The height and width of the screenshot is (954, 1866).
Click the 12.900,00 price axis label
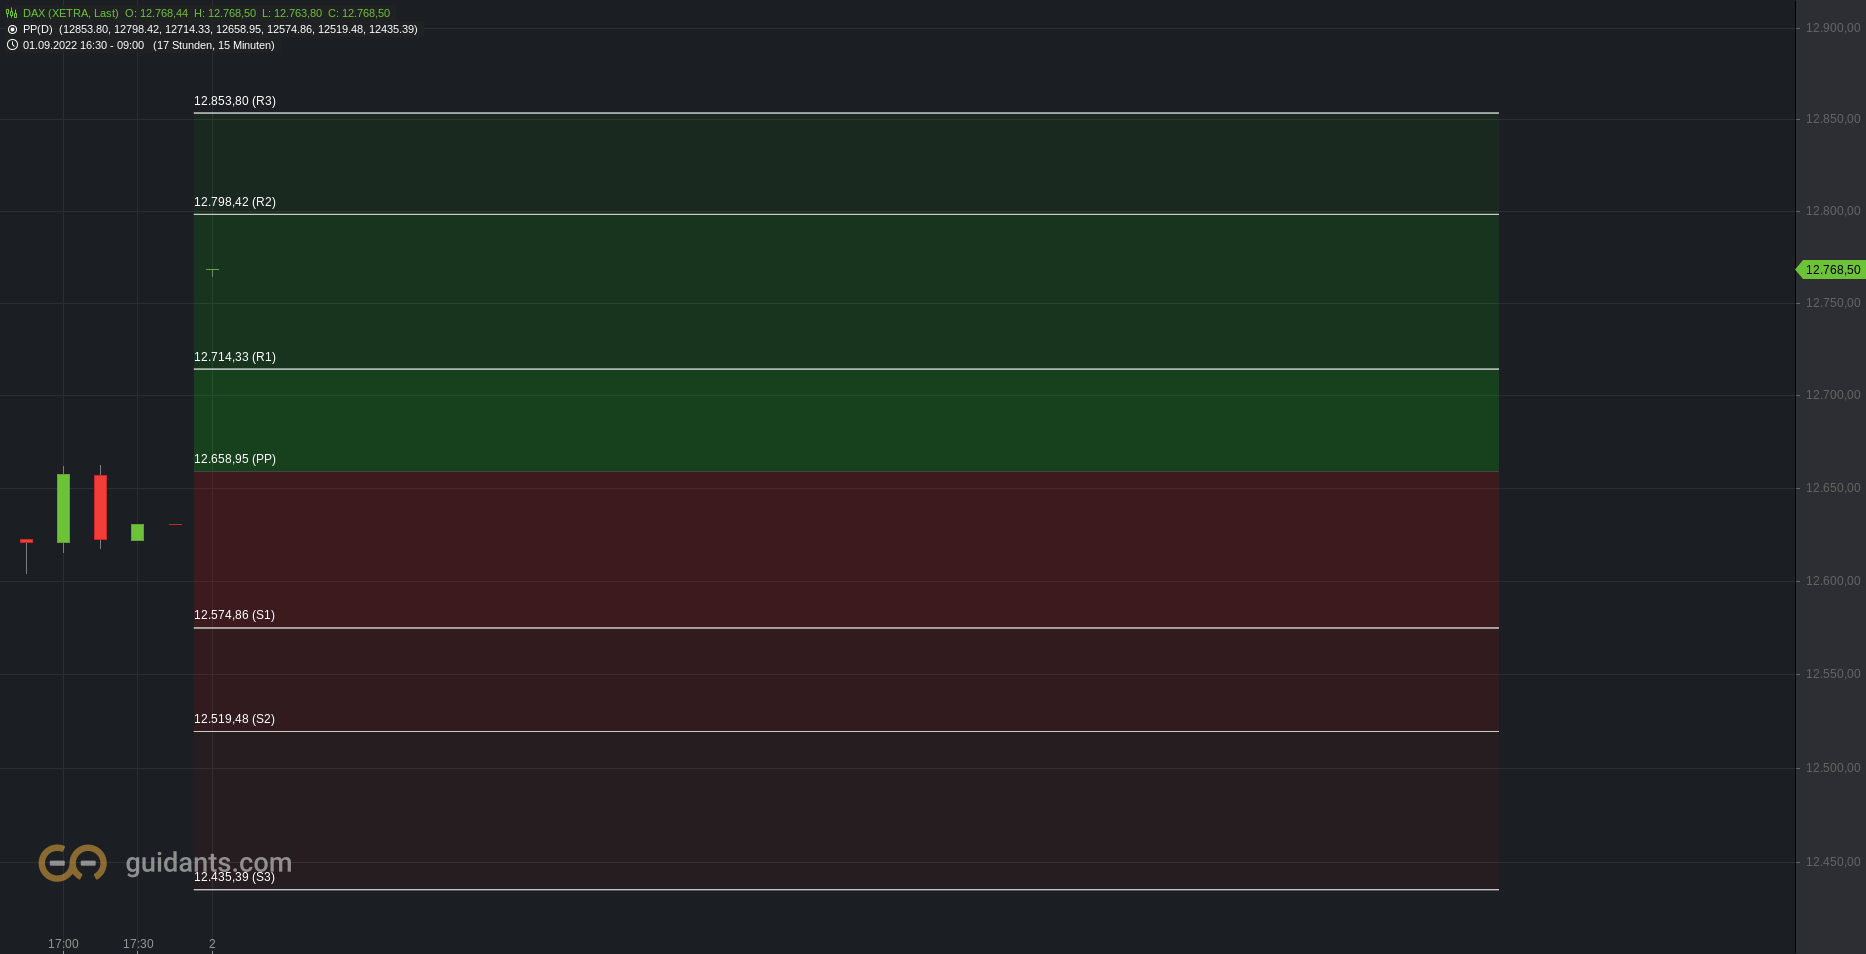[x=1833, y=28]
